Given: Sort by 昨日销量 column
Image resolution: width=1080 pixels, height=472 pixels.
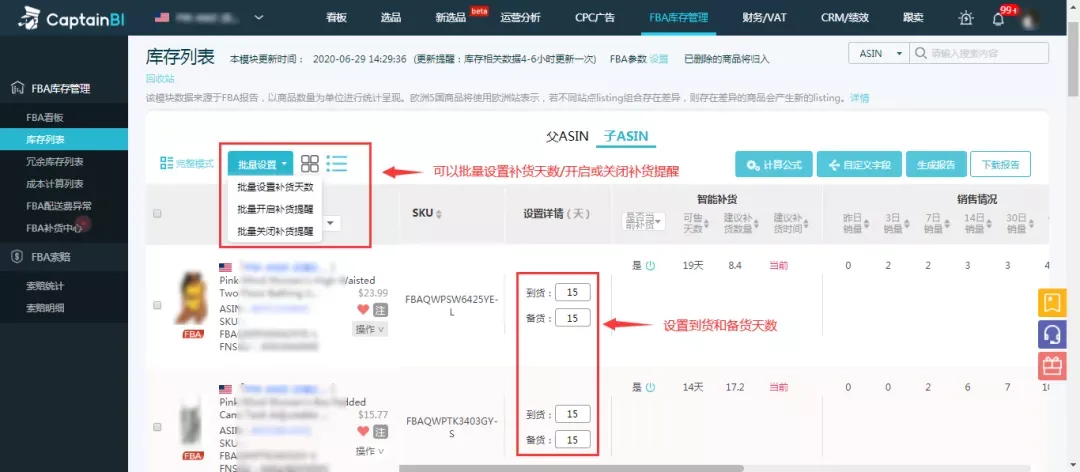Looking at the screenshot, I should [x=866, y=223].
